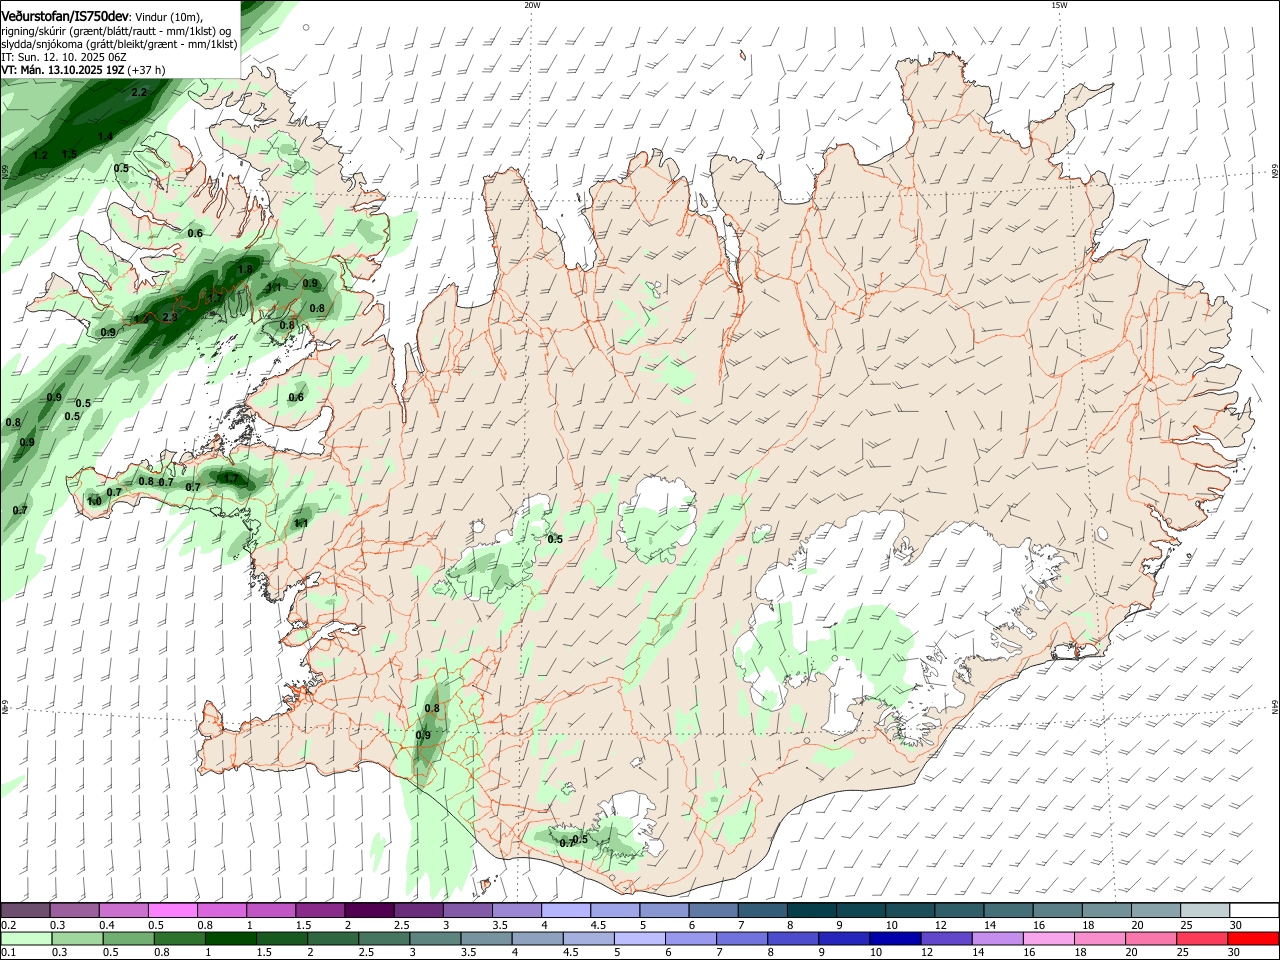Select deep blue swatch starting at 10, lower row
The image size is (1280, 960).
[896, 938]
